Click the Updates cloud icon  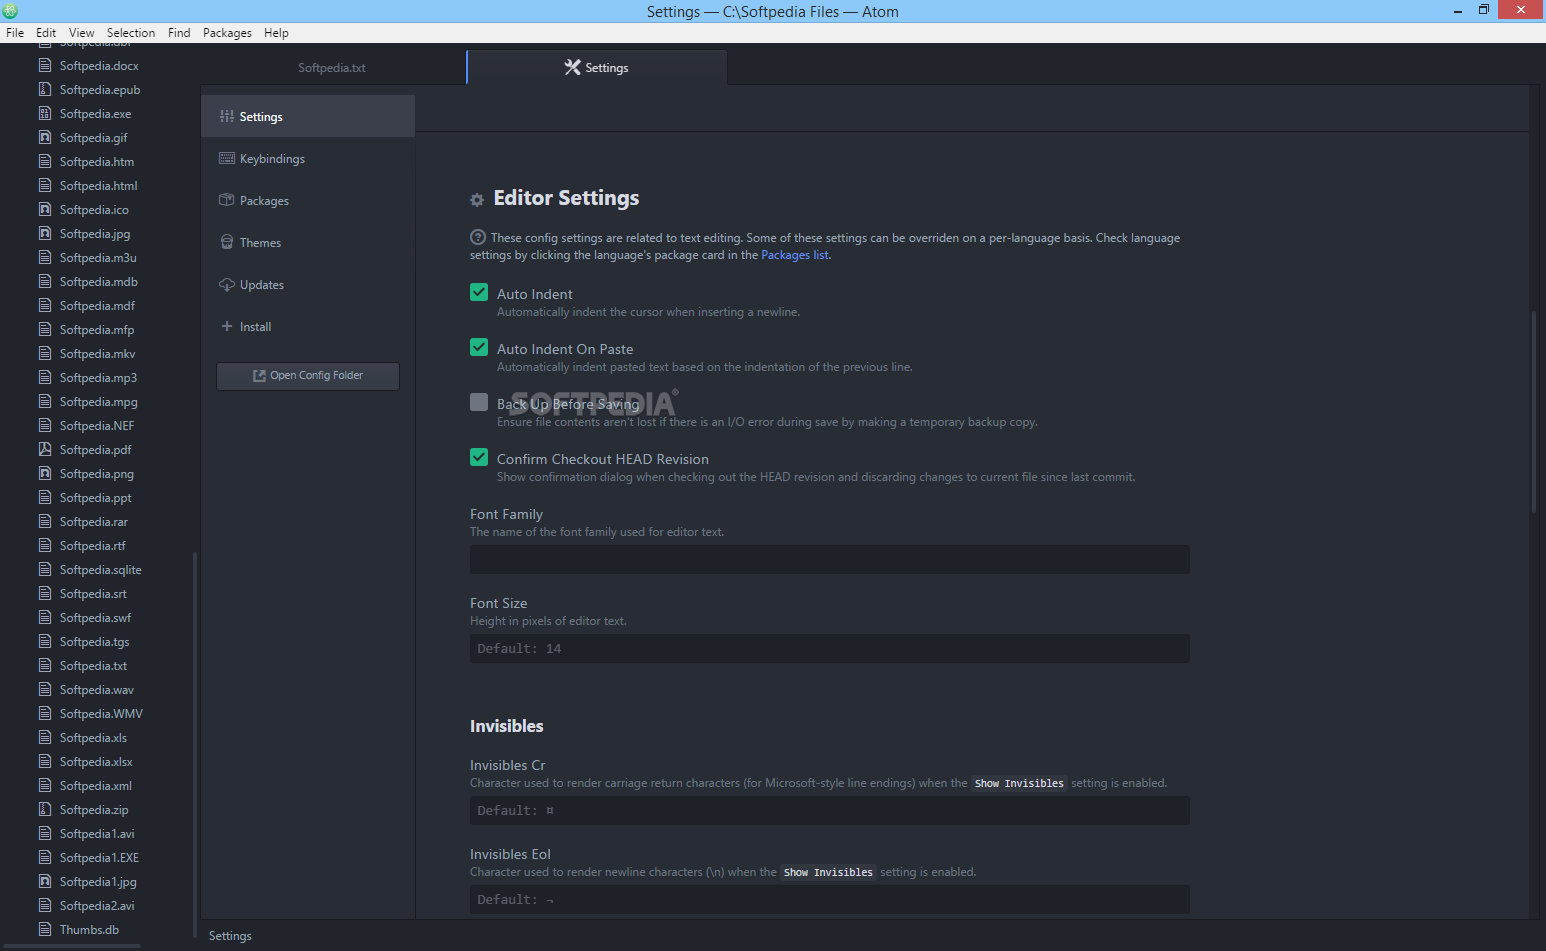pyautogui.click(x=227, y=285)
